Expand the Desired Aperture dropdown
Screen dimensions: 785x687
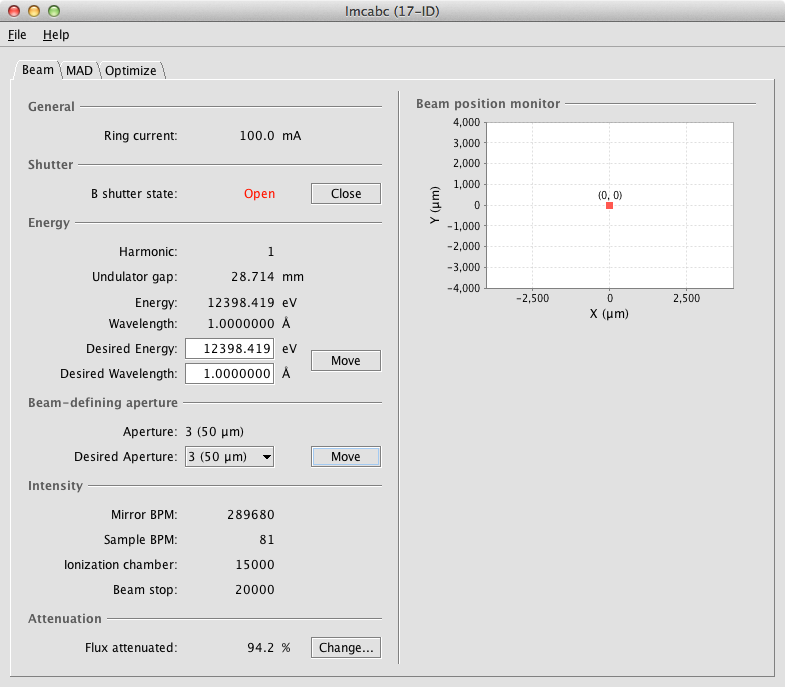[230, 457]
